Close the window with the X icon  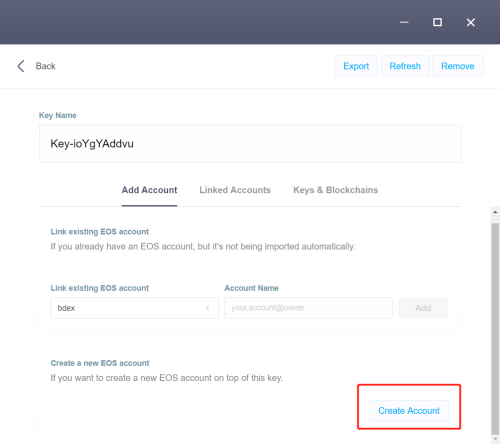tap(471, 22)
